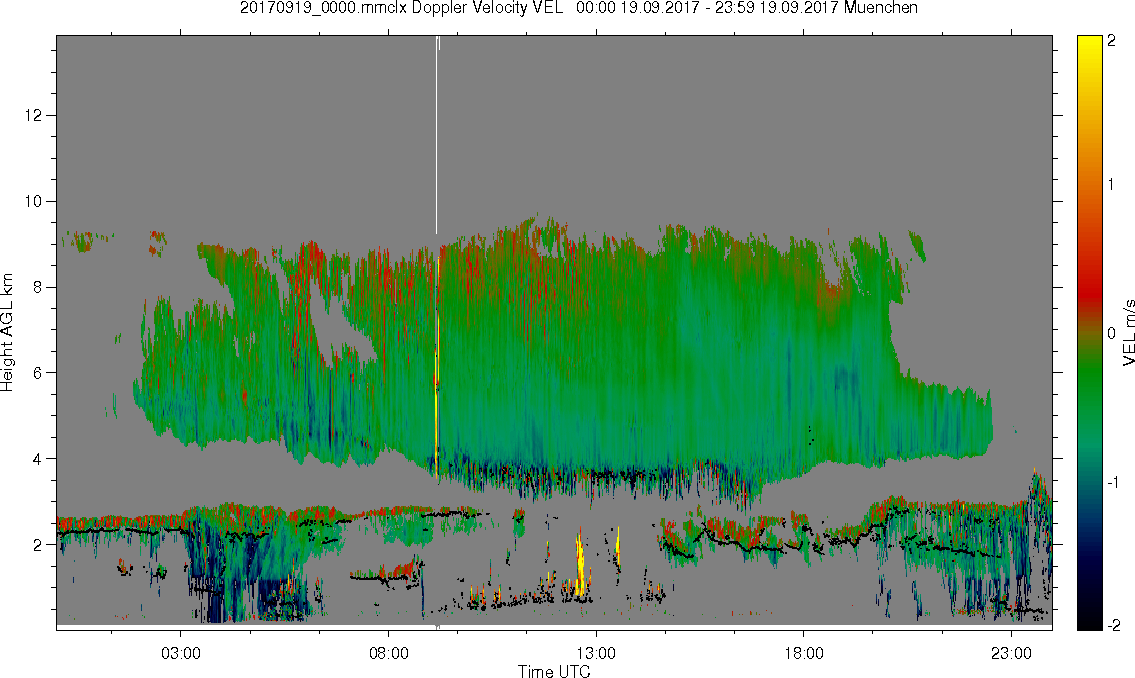The height and width of the screenshot is (678, 1135).
Task: Click the 4 km height tick label
Action: (x=38, y=459)
